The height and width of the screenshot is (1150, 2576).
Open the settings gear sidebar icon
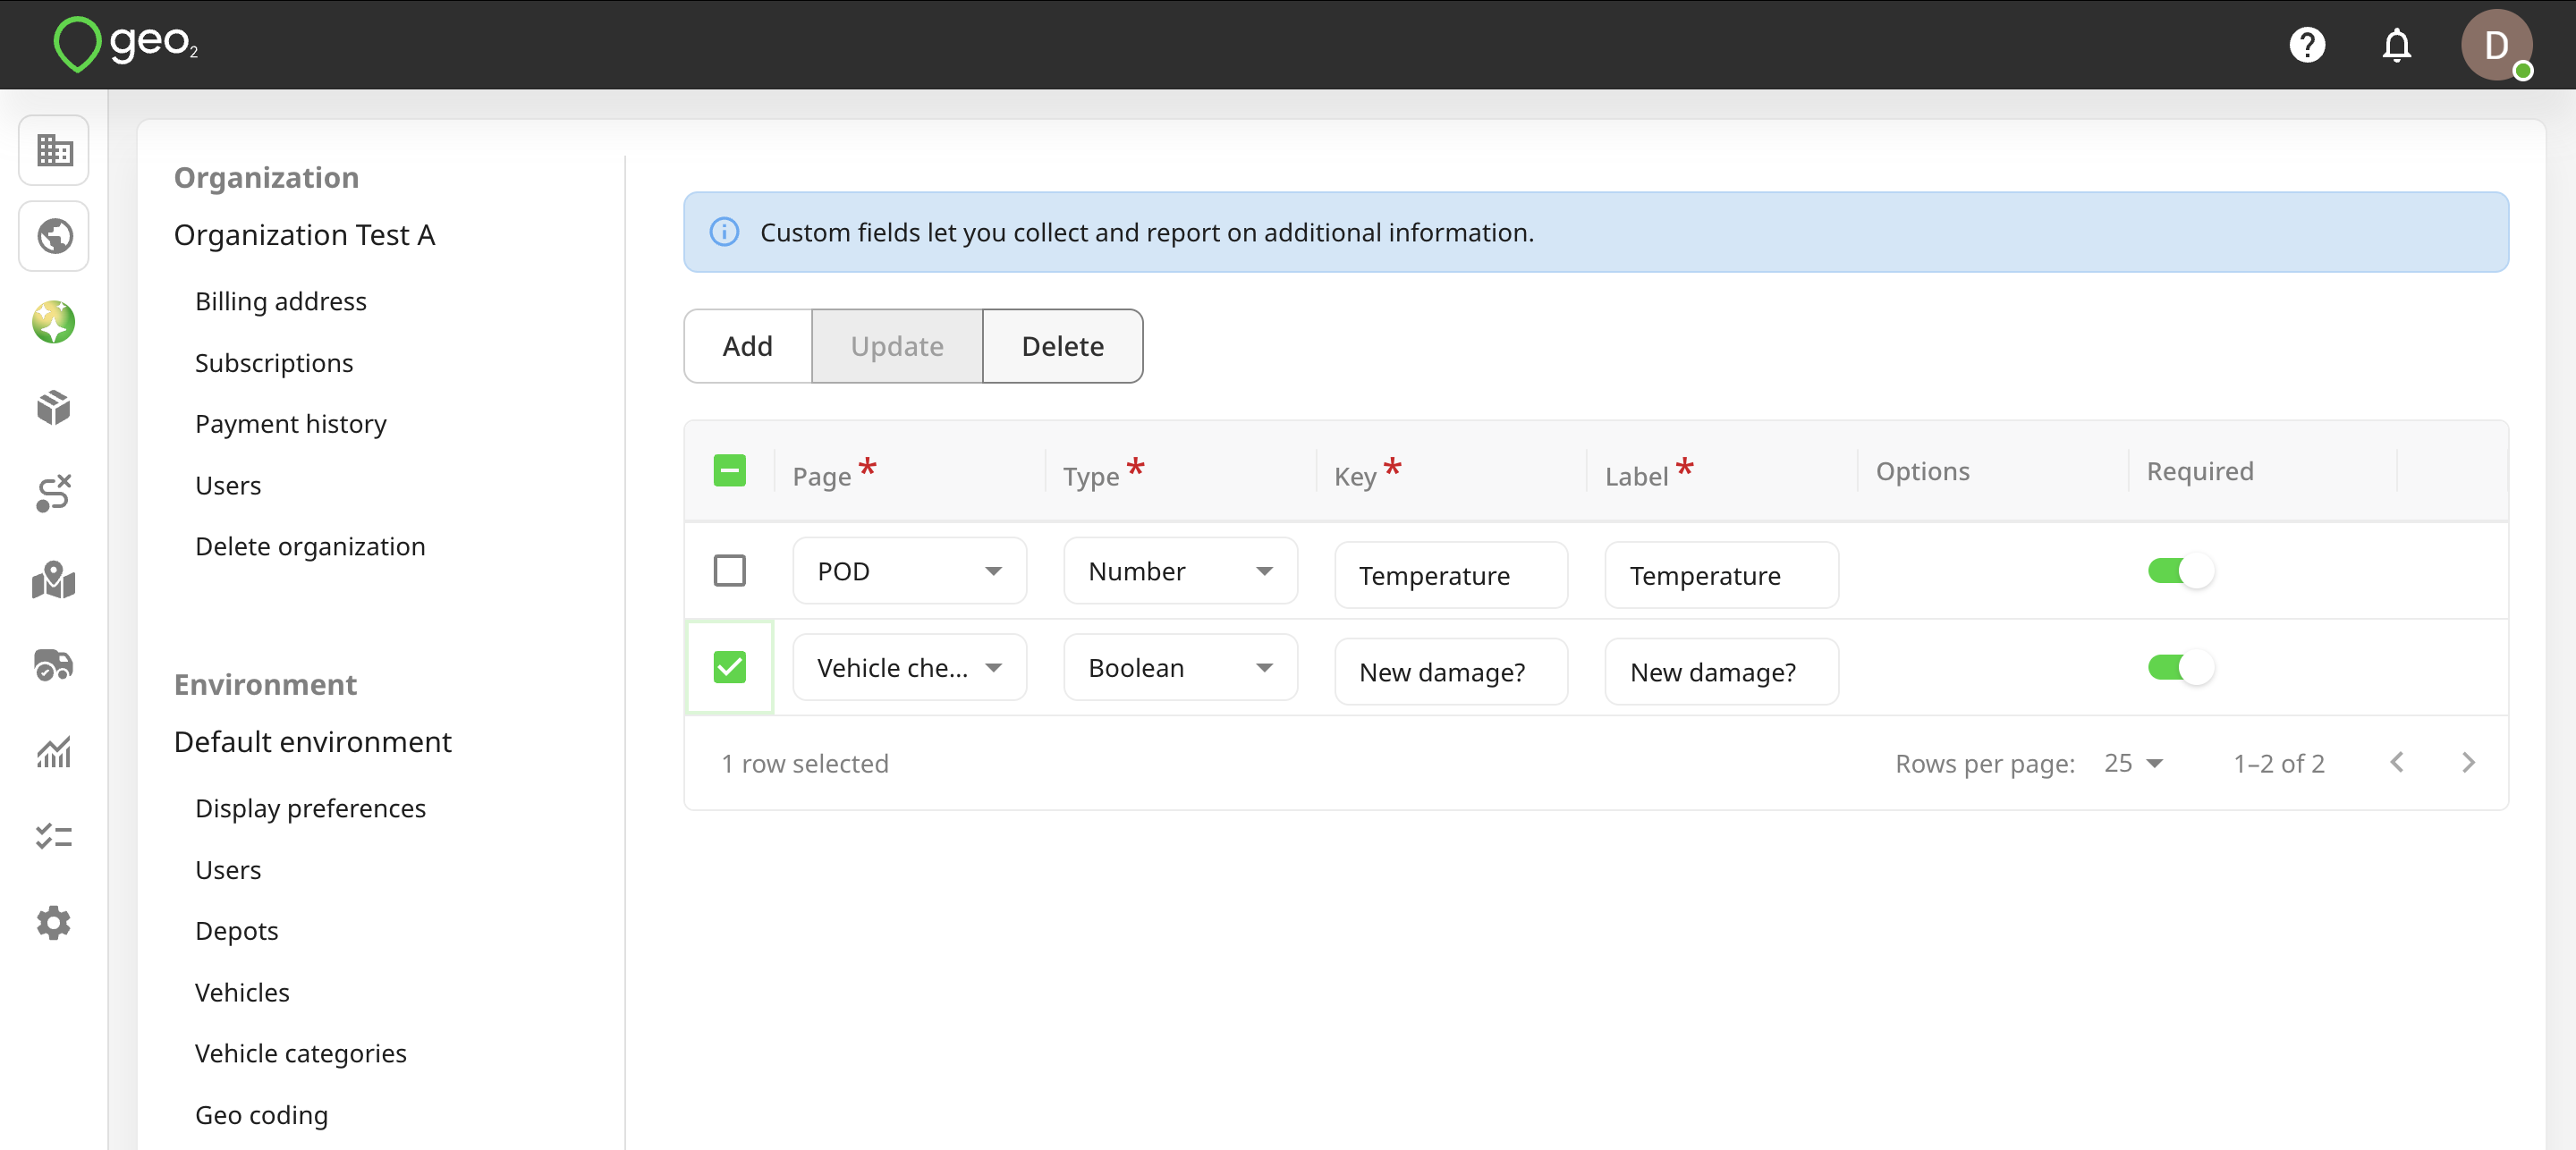[54, 922]
